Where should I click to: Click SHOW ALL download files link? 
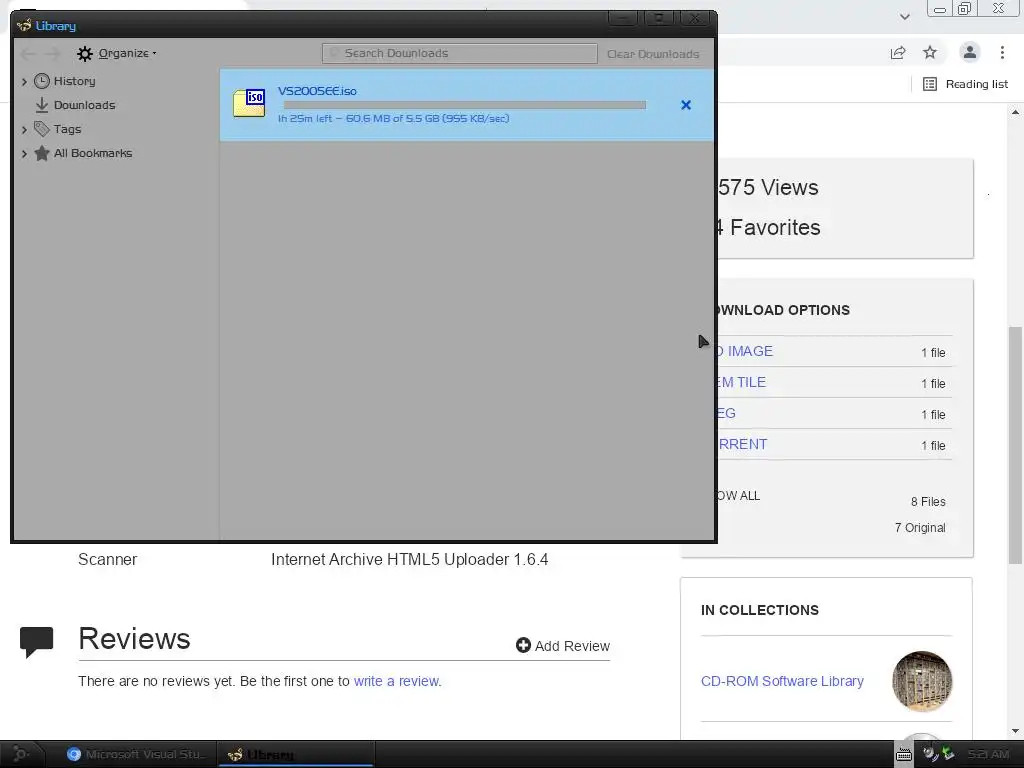click(739, 496)
